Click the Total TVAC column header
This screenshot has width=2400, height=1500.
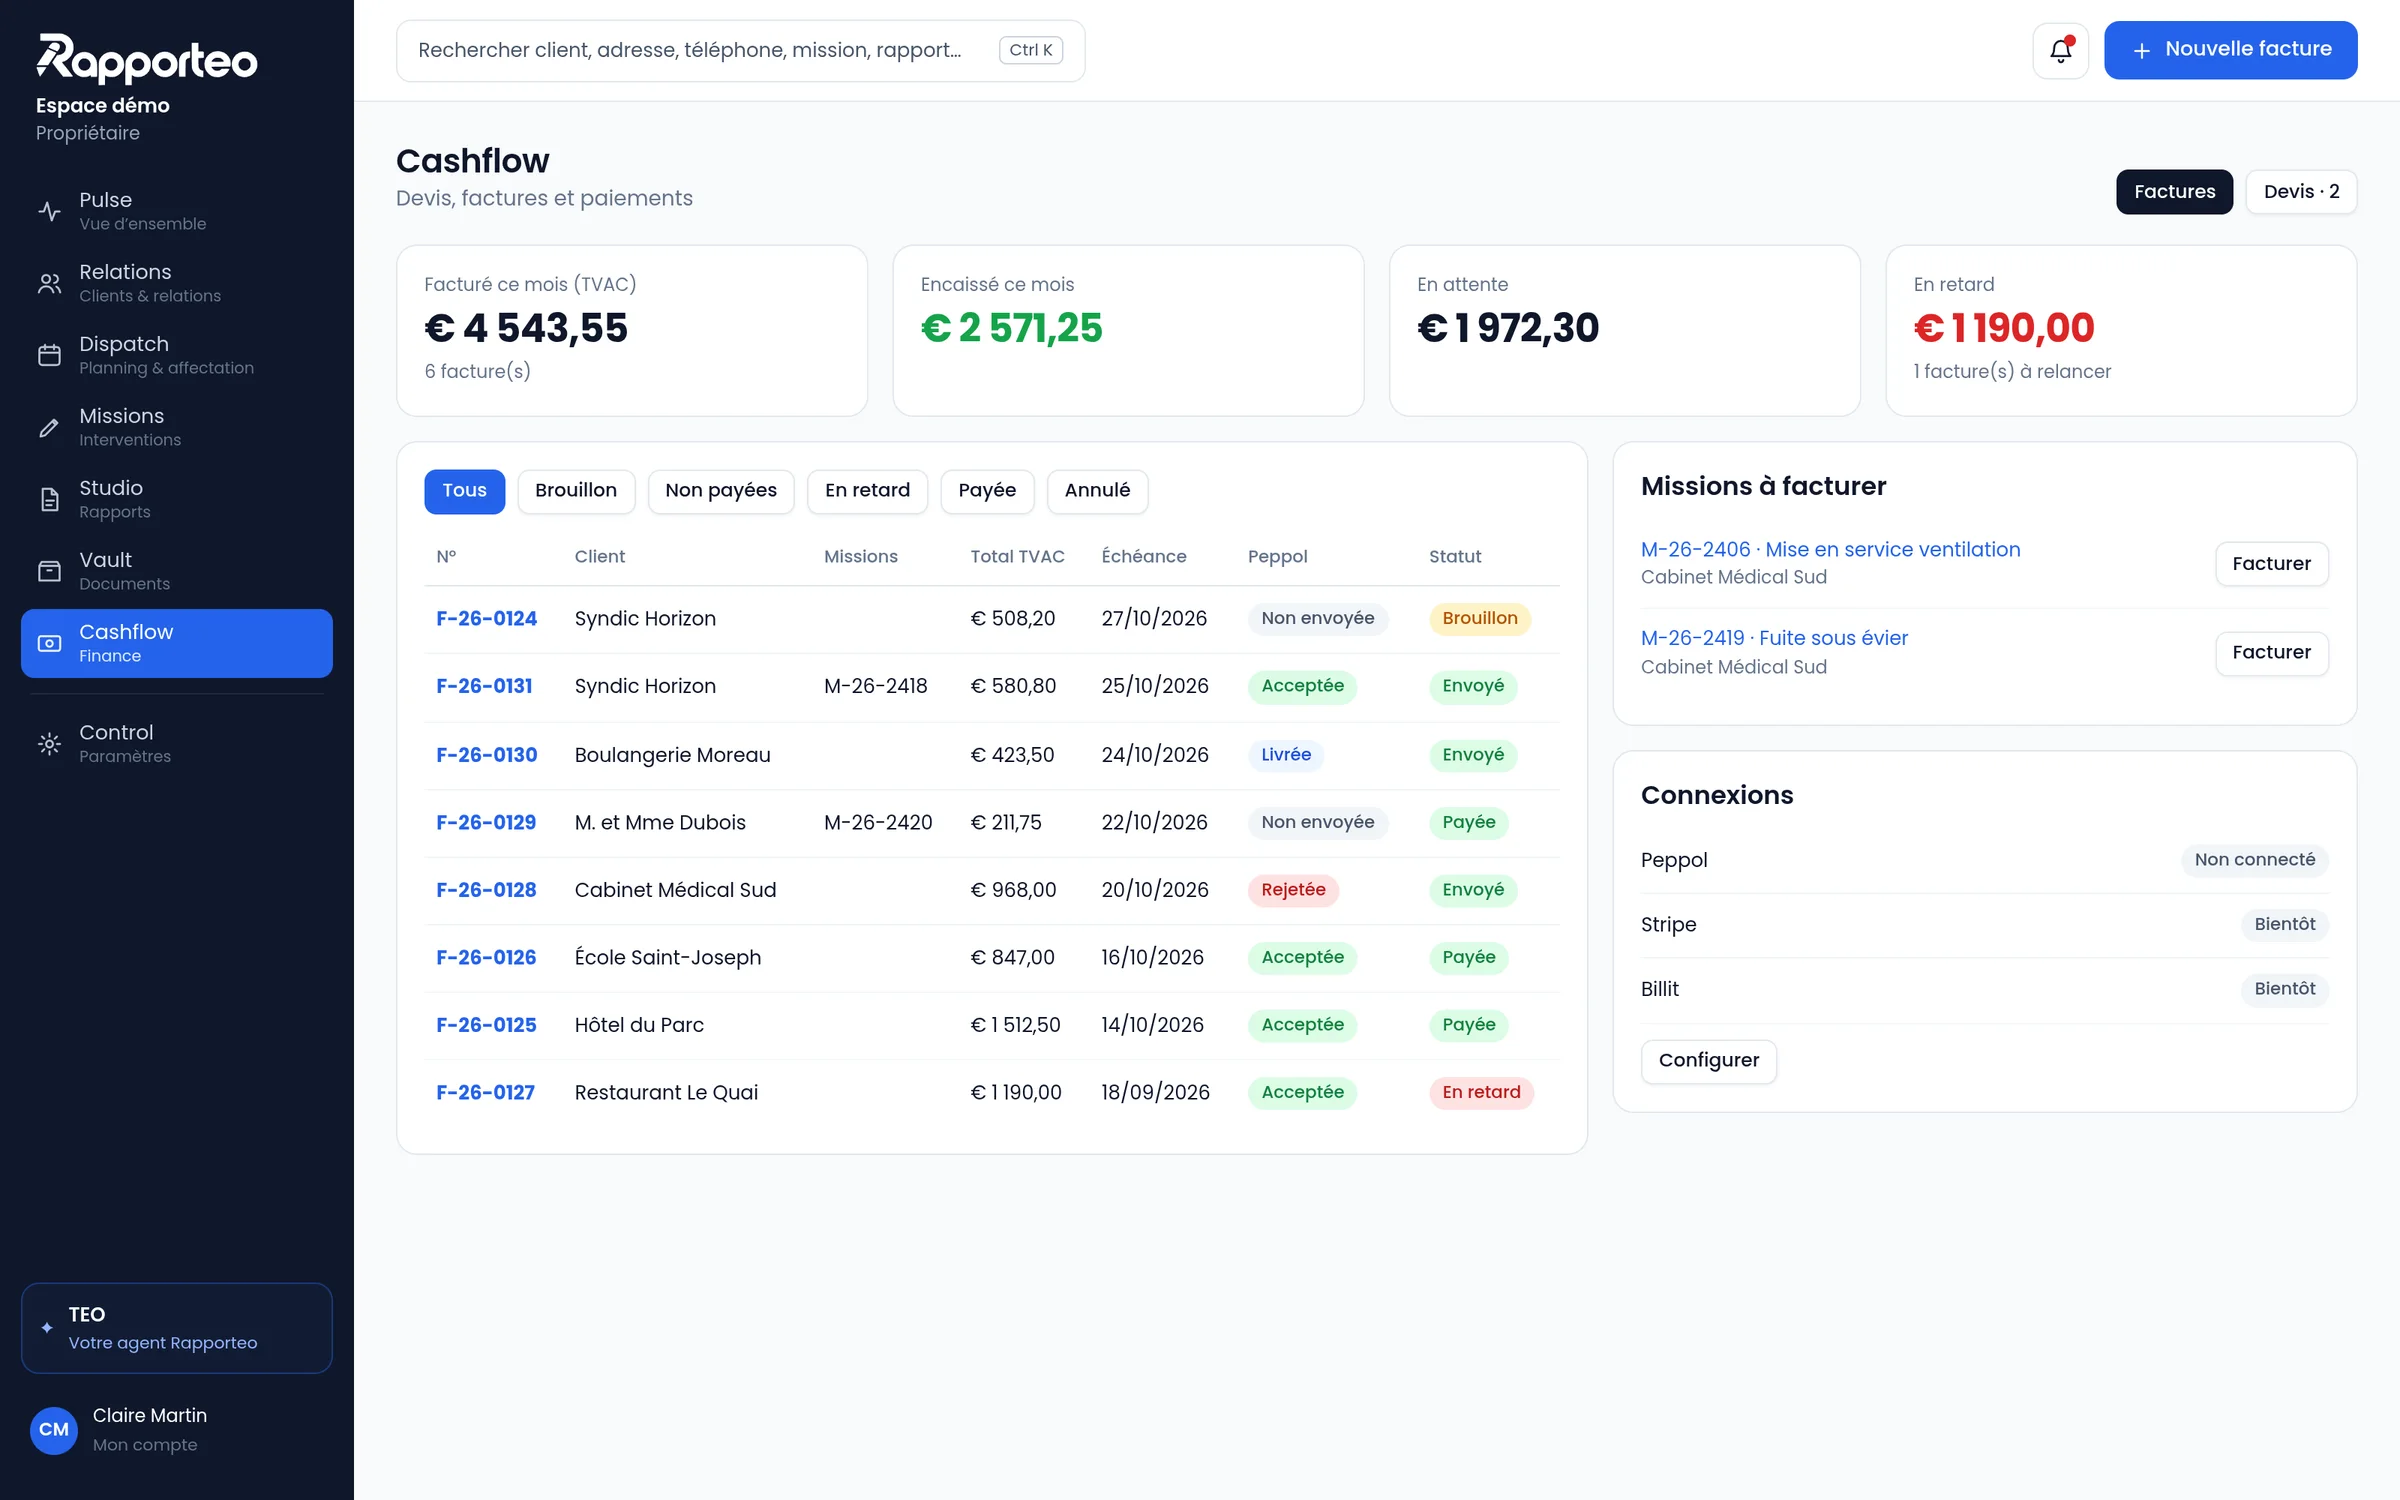[1017, 557]
